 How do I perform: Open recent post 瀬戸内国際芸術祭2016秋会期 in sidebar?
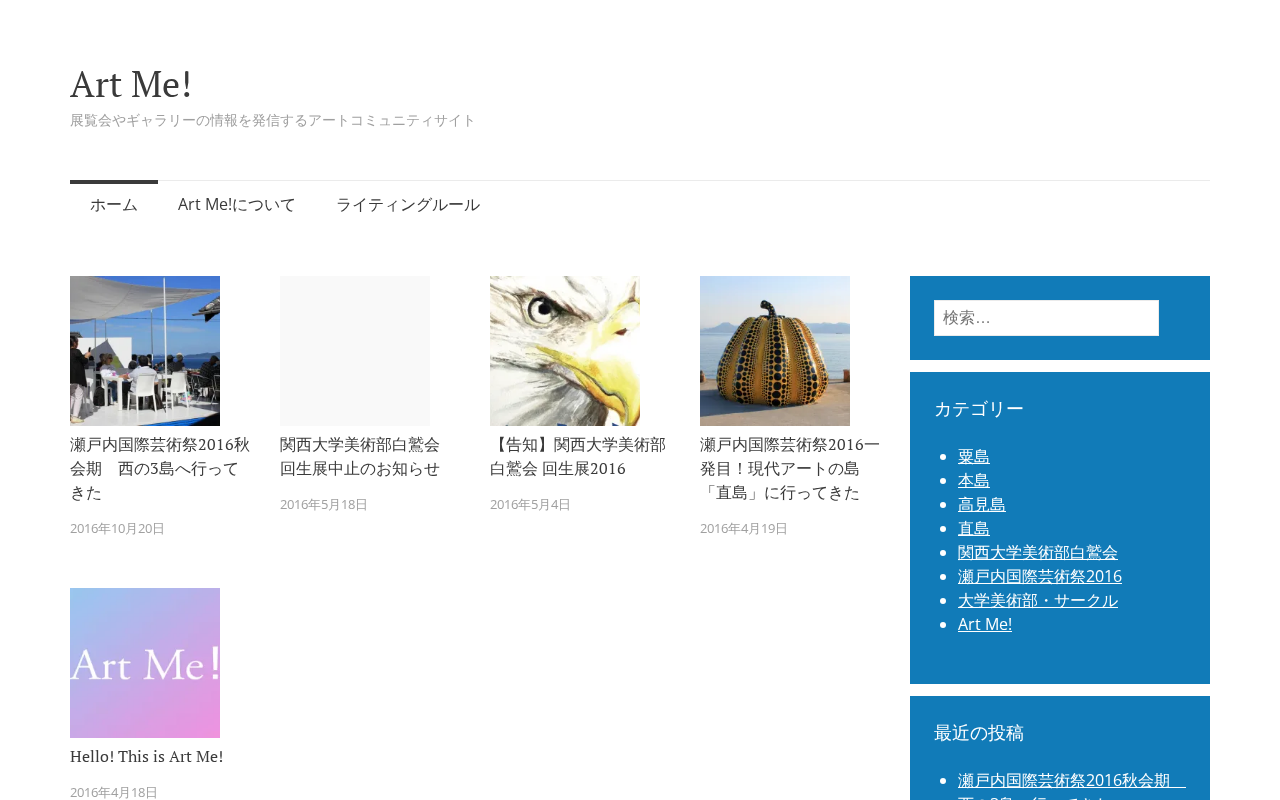click(1072, 786)
